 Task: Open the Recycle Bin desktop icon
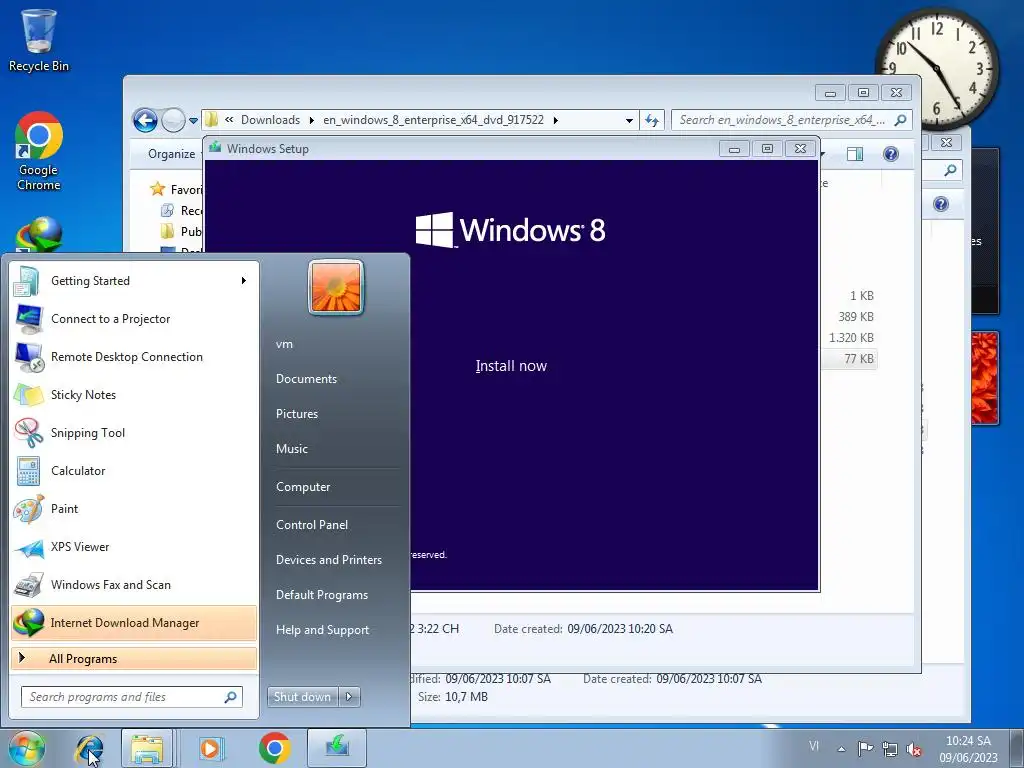click(x=39, y=40)
